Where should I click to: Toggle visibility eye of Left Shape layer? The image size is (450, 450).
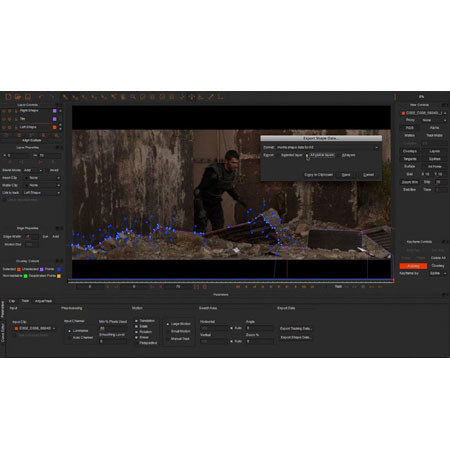tap(4, 127)
